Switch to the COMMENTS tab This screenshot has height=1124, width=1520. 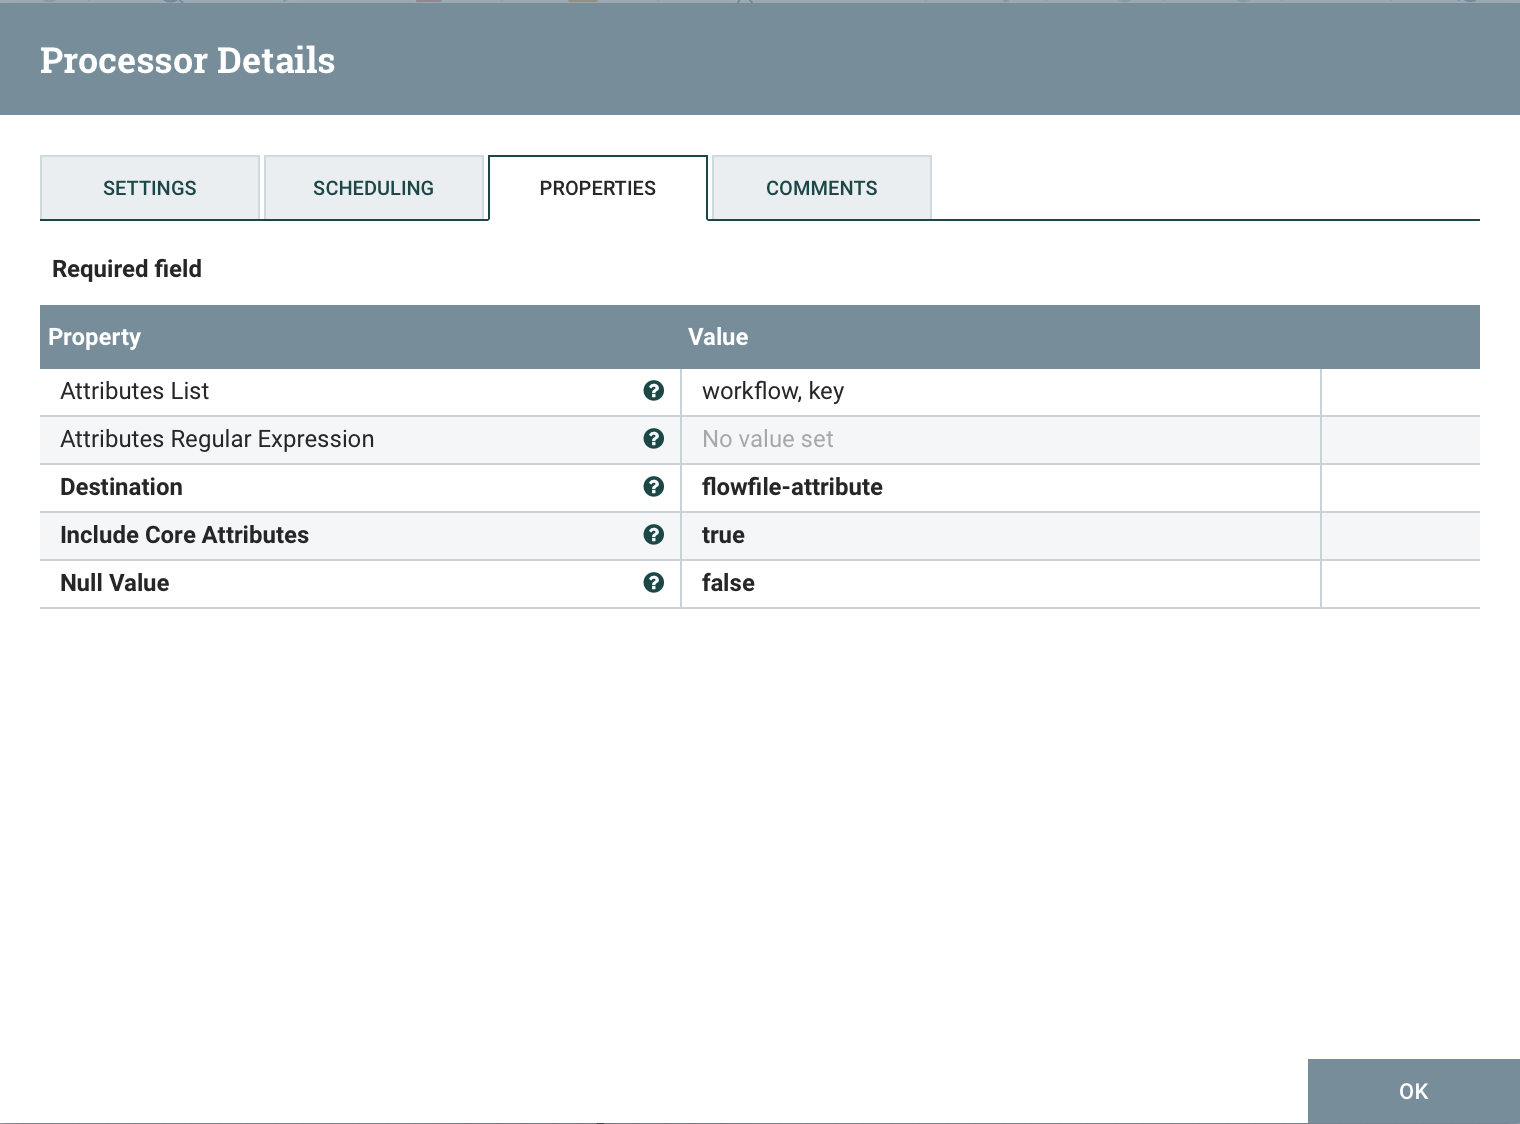[x=821, y=187]
